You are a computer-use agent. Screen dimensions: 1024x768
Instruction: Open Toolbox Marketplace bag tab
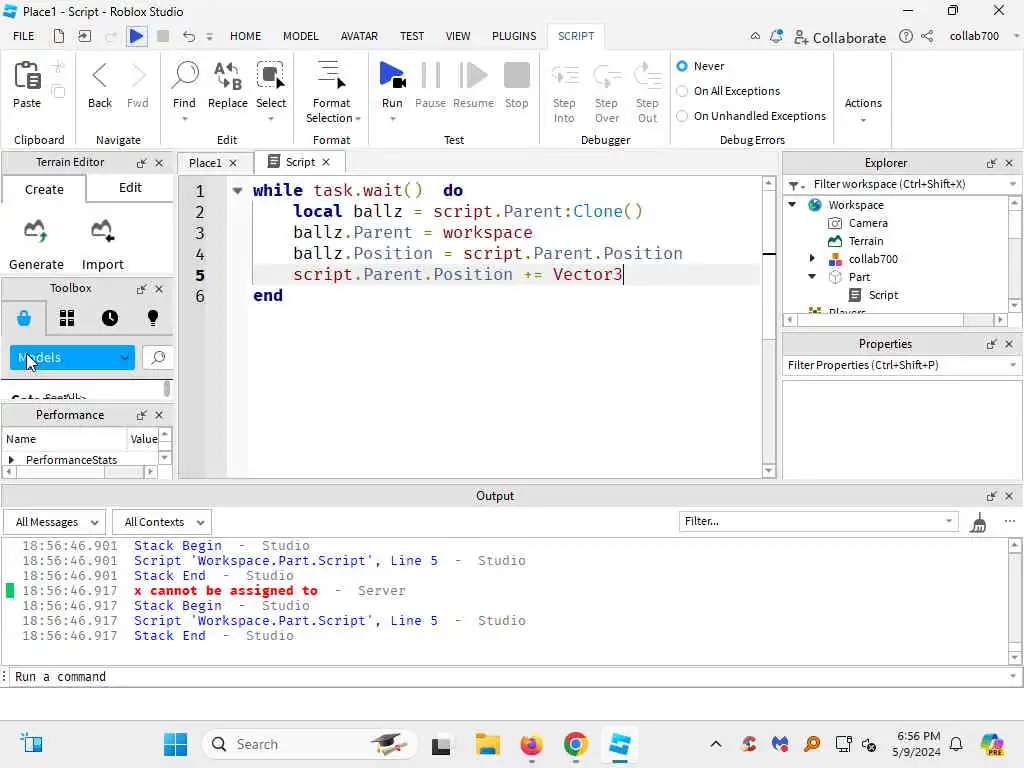[24, 318]
